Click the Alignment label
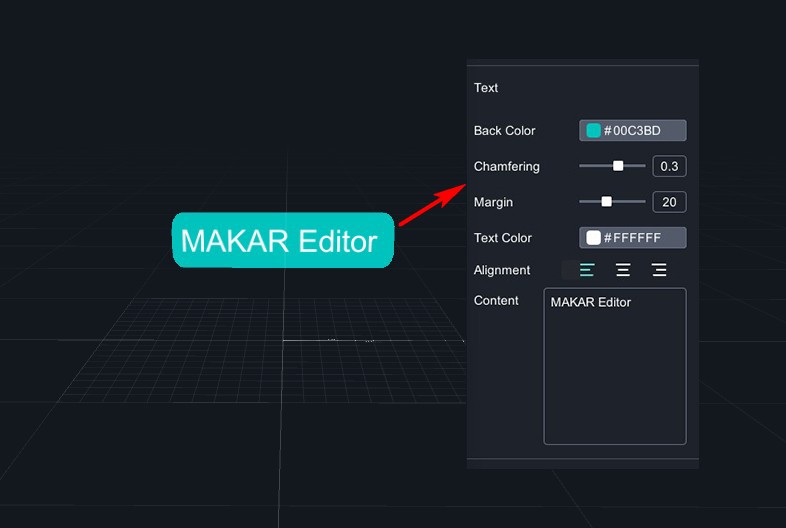 tap(502, 270)
